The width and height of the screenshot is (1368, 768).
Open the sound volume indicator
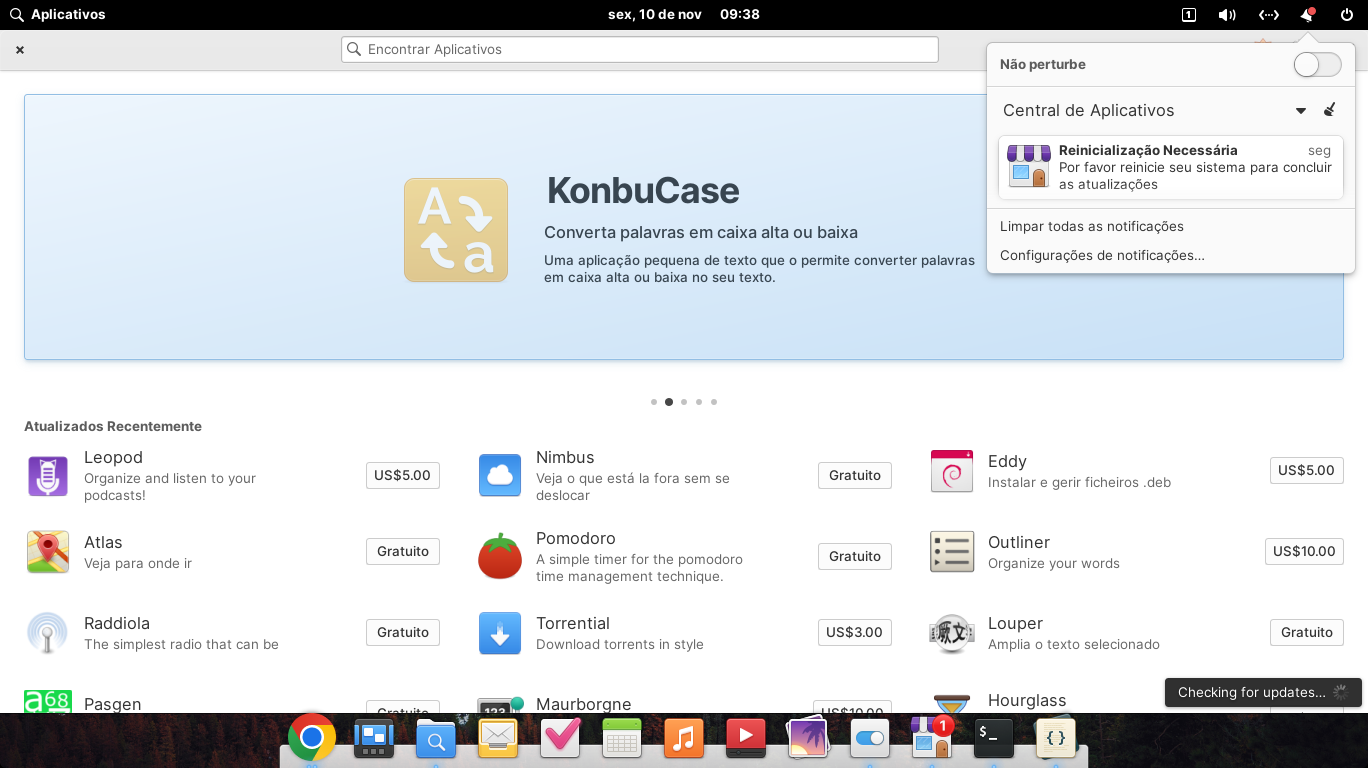point(1227,15)
